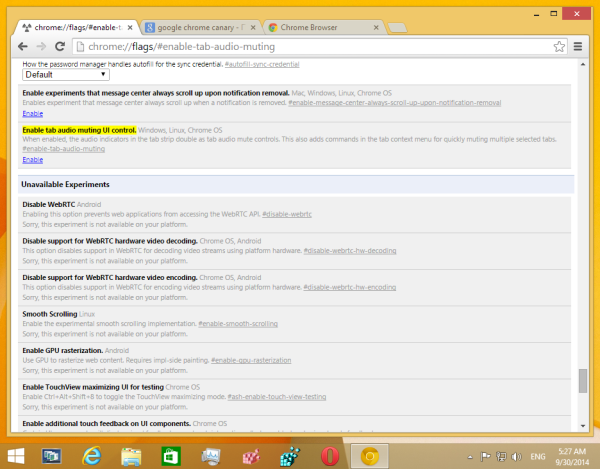Viewport: 600px width, 469px height.
Task: Click the Enable GPU rasterization title
Action: click(63, 350)
